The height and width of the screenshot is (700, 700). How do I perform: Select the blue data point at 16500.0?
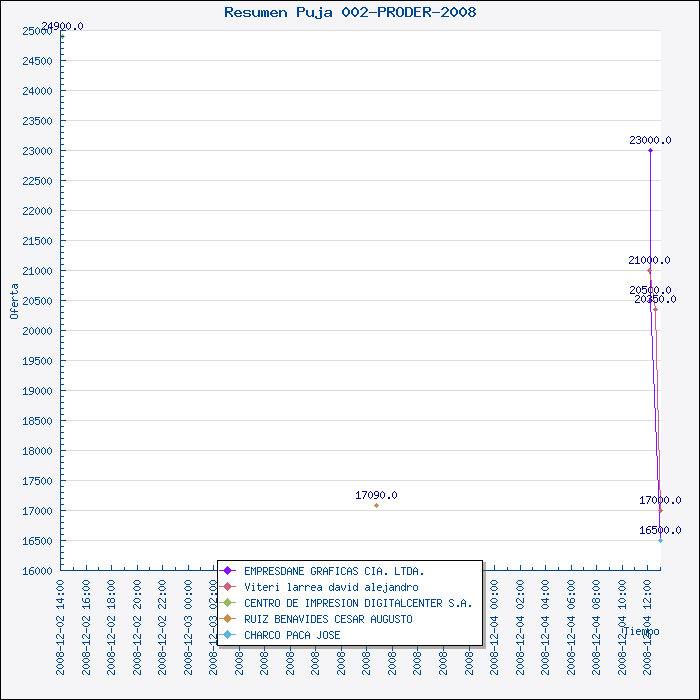click(660, 540)
